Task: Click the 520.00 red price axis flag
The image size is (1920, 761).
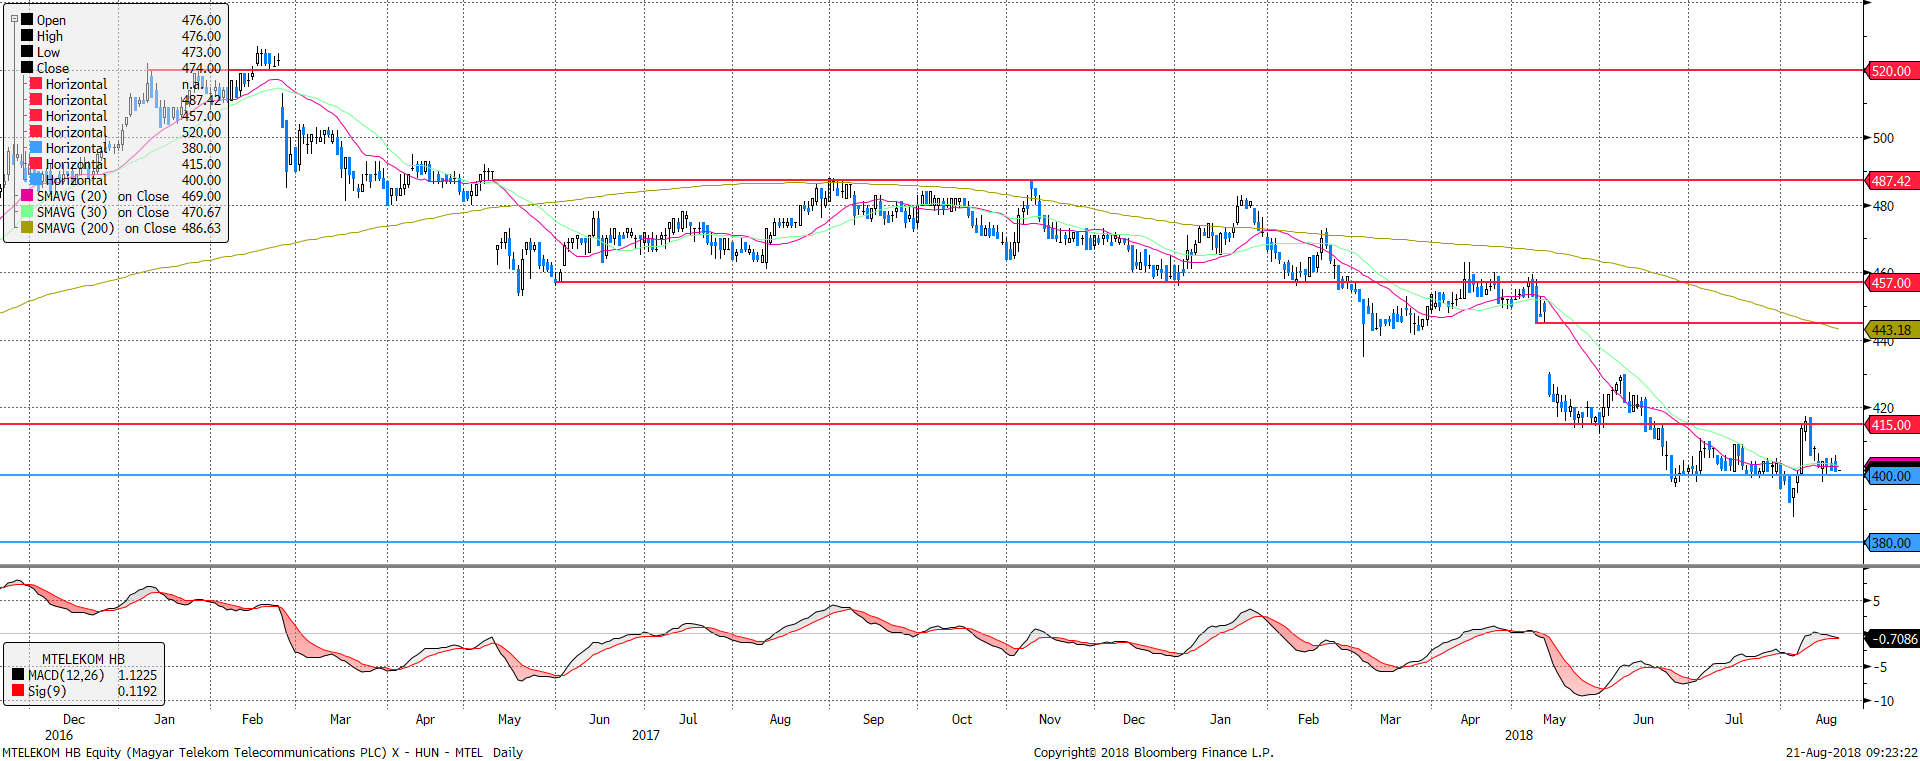Action: click(x=1891, y=71)
